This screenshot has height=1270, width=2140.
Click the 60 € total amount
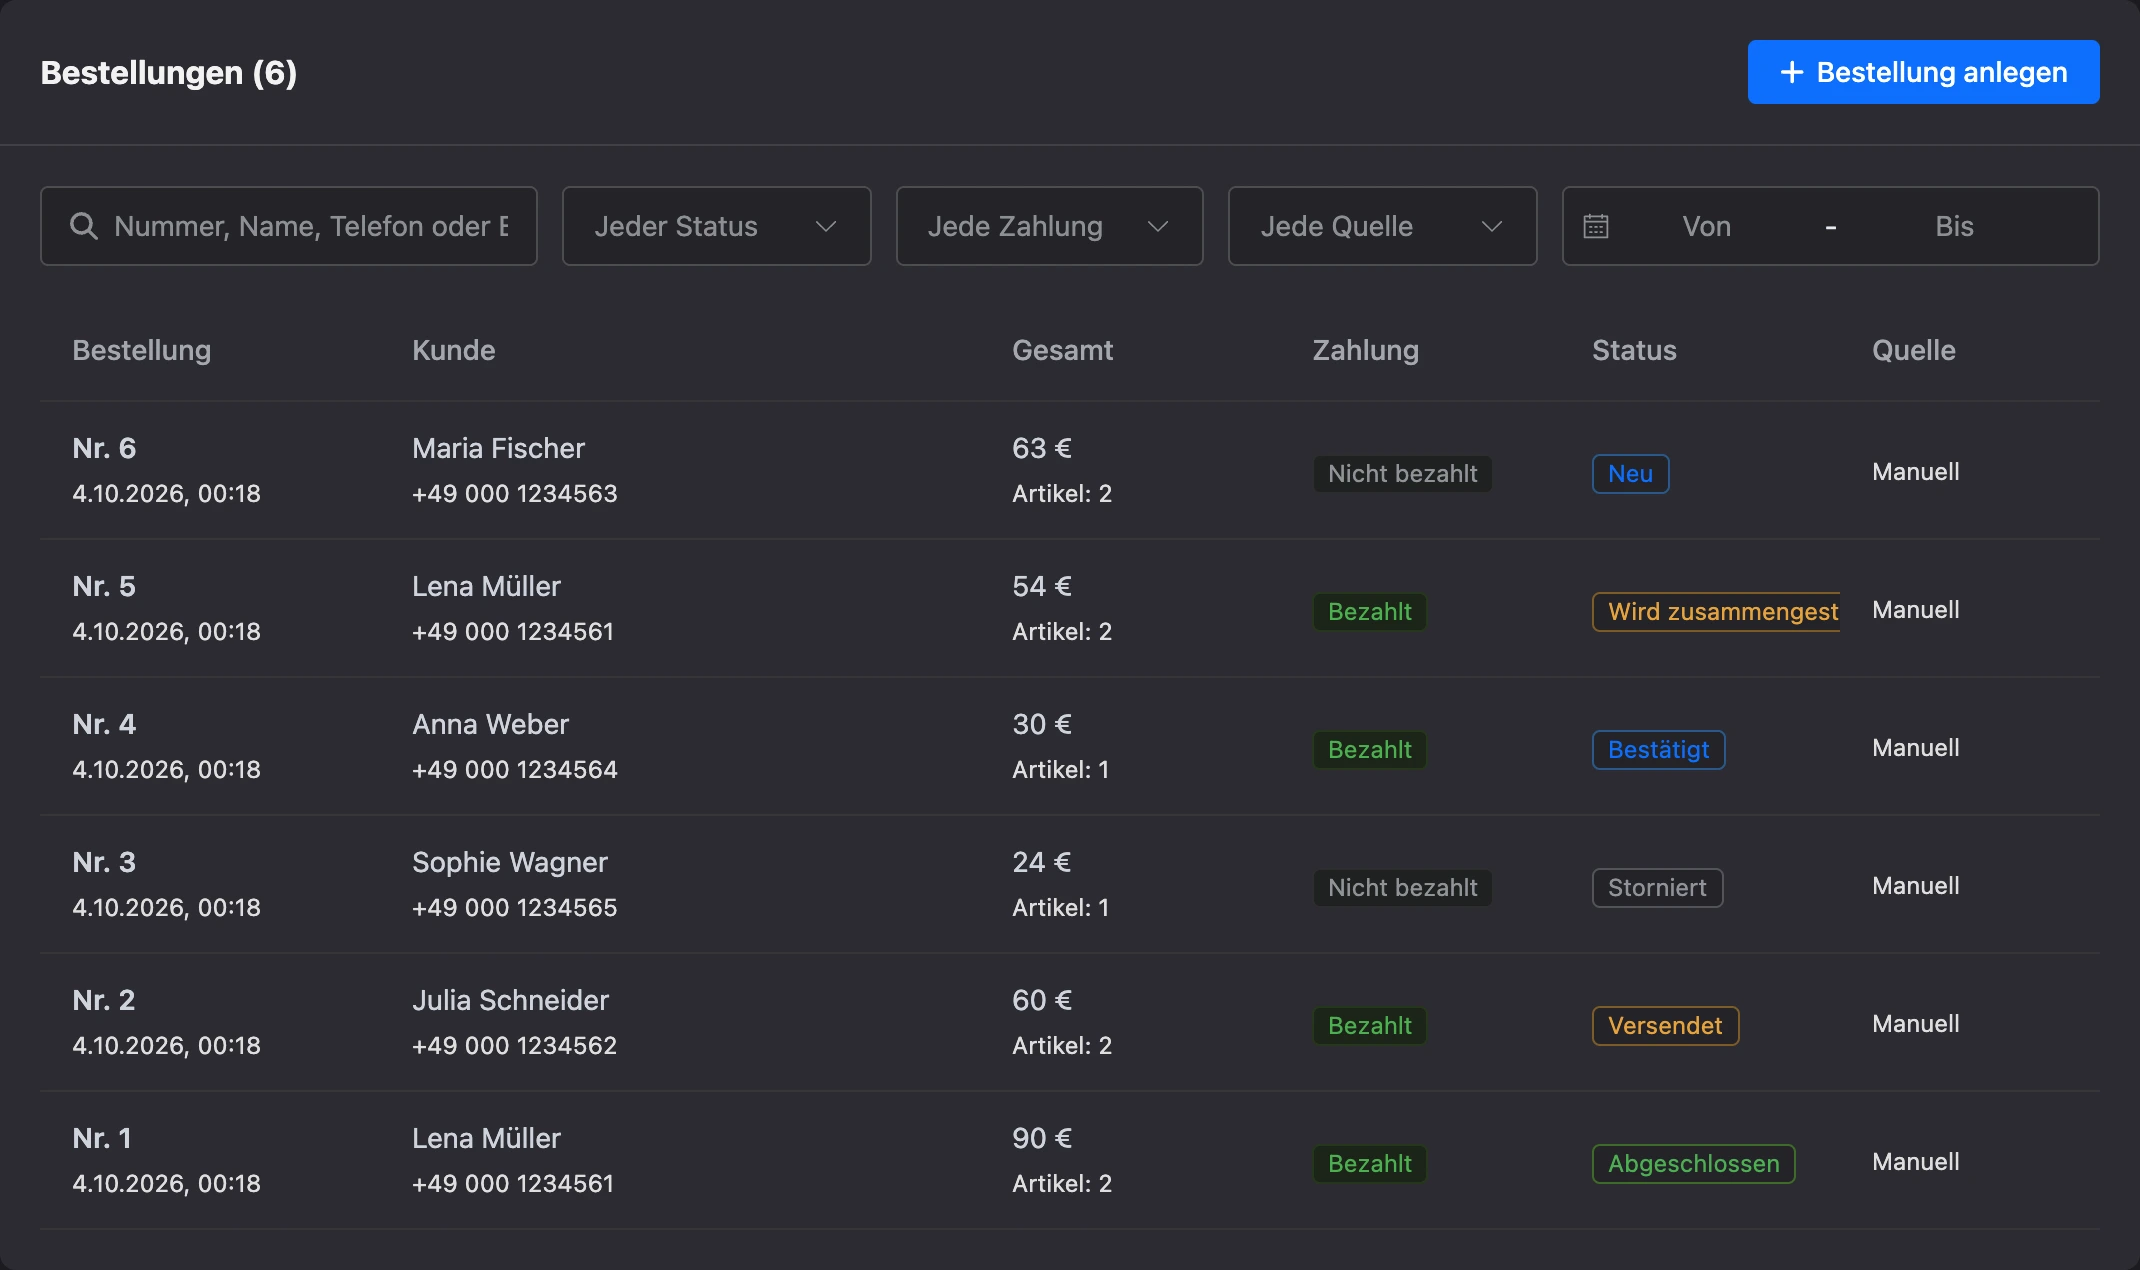(1042, 1000)
